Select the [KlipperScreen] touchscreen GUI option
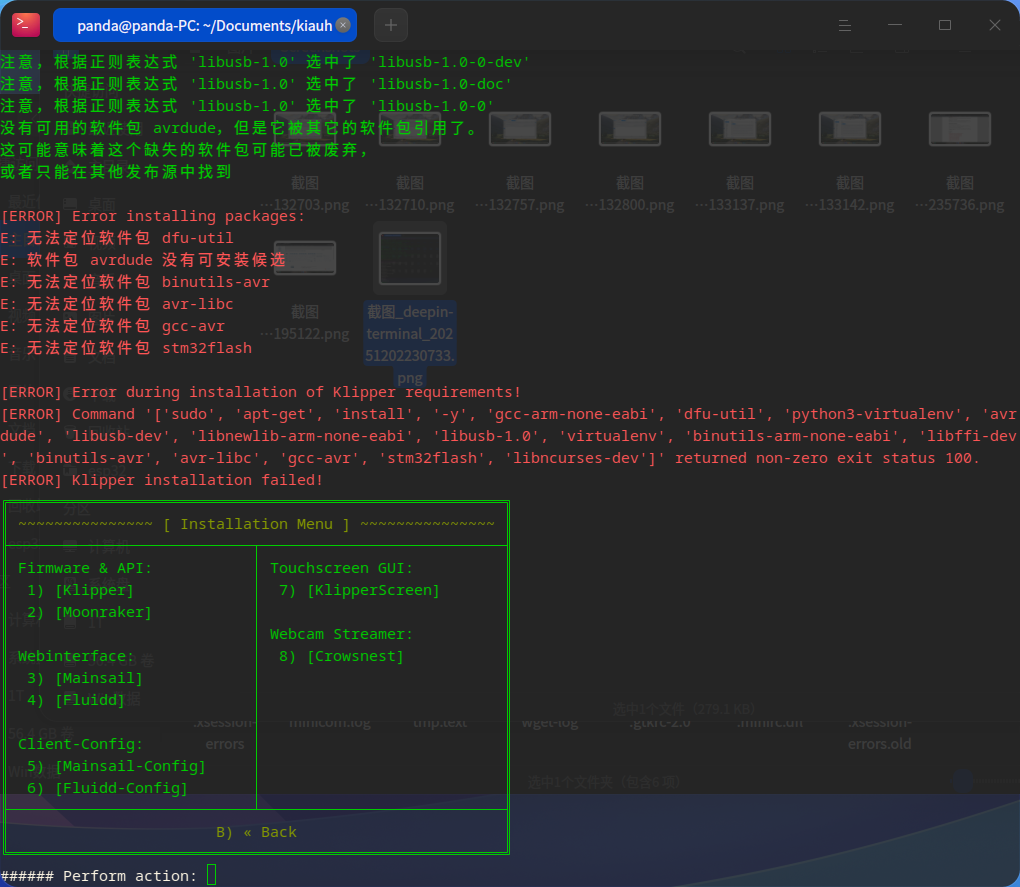Image resolution: width=1020 pixels, height=887 pixels. click(x=372, y=589)
